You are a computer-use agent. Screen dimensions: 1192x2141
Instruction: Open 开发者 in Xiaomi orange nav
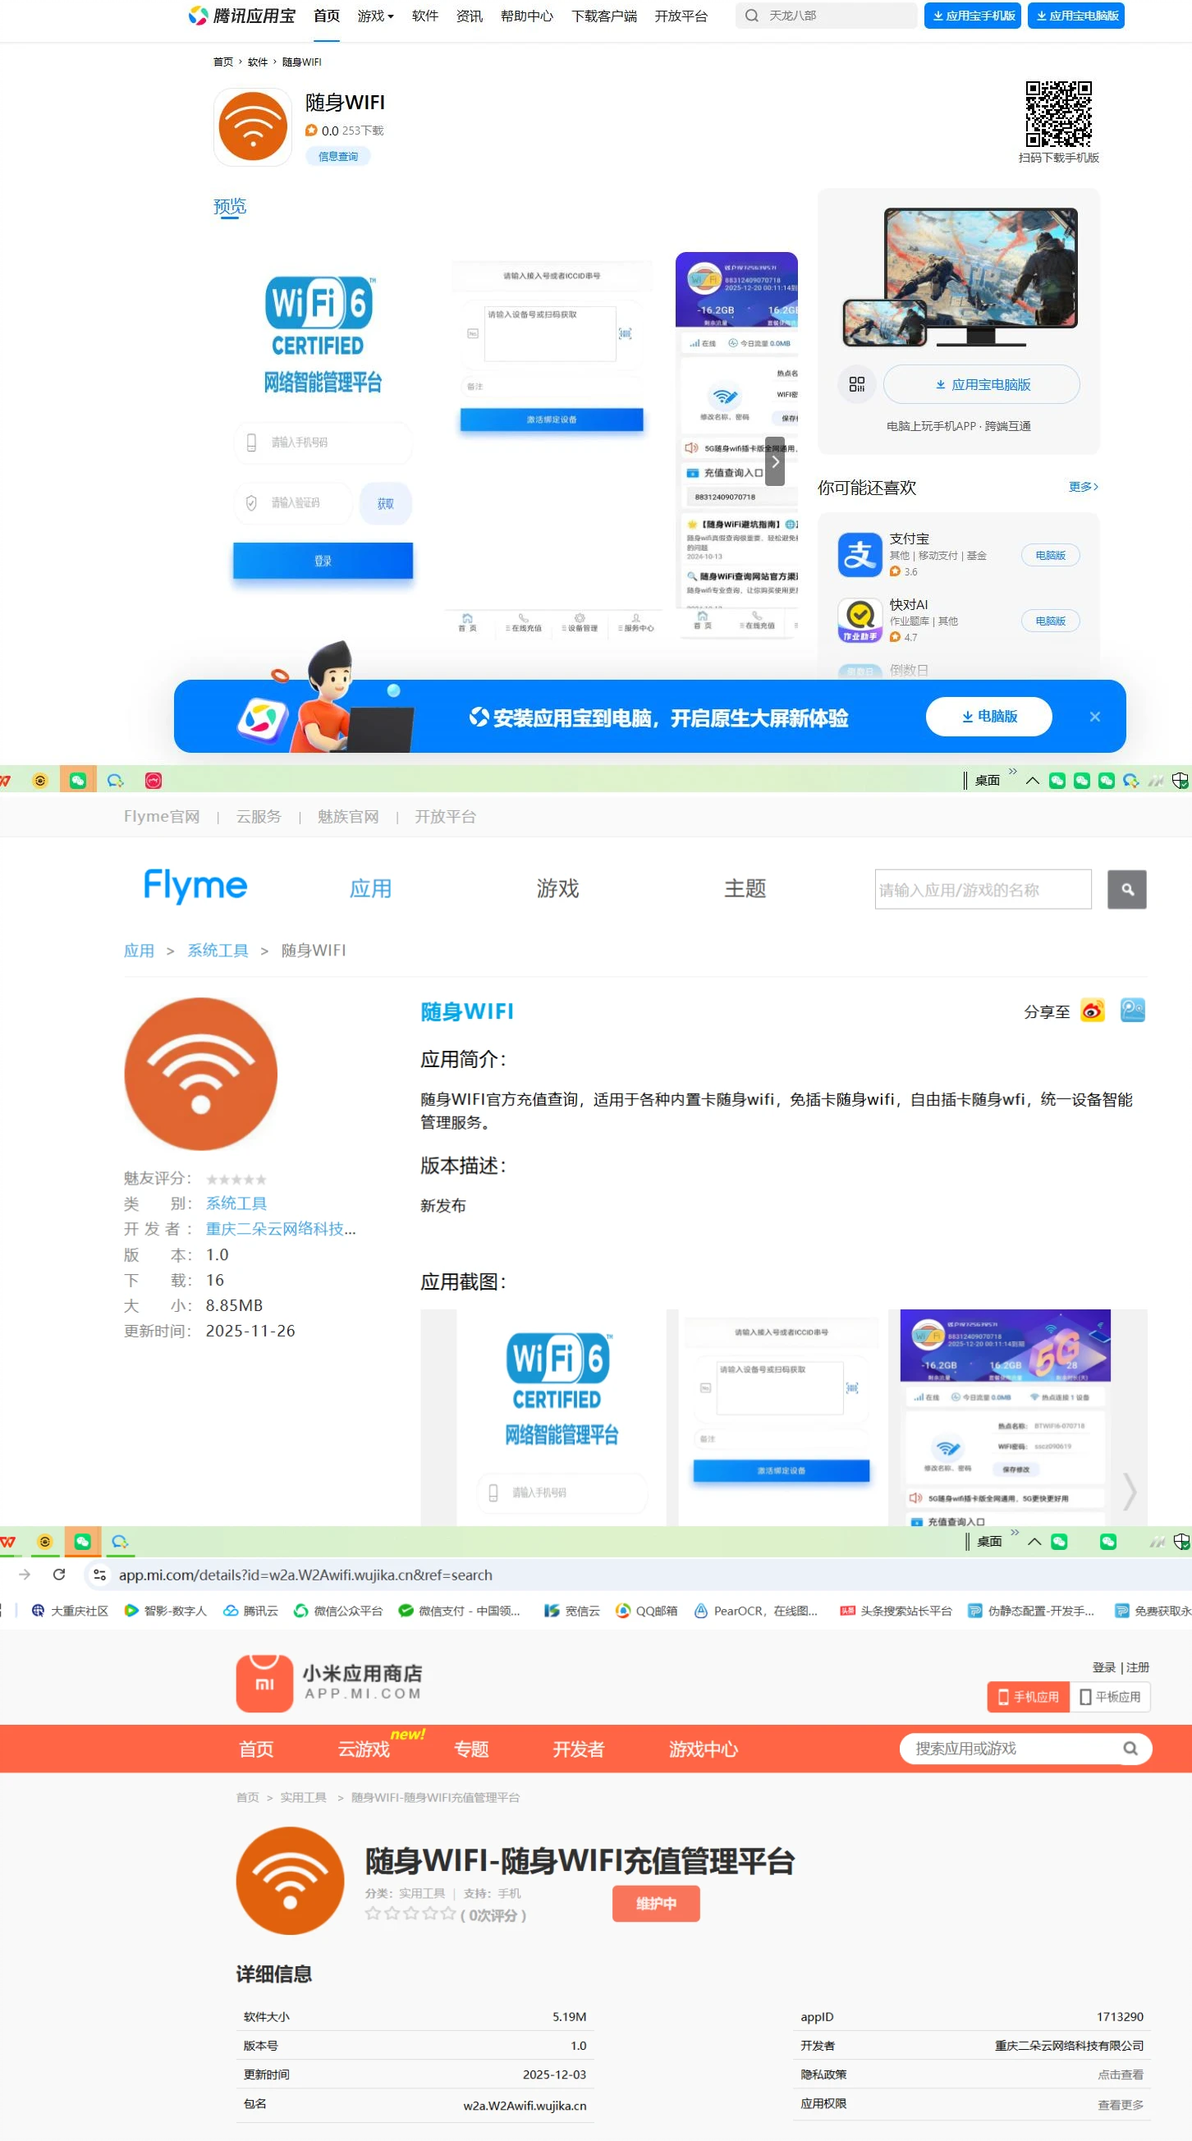(579, 1749)
